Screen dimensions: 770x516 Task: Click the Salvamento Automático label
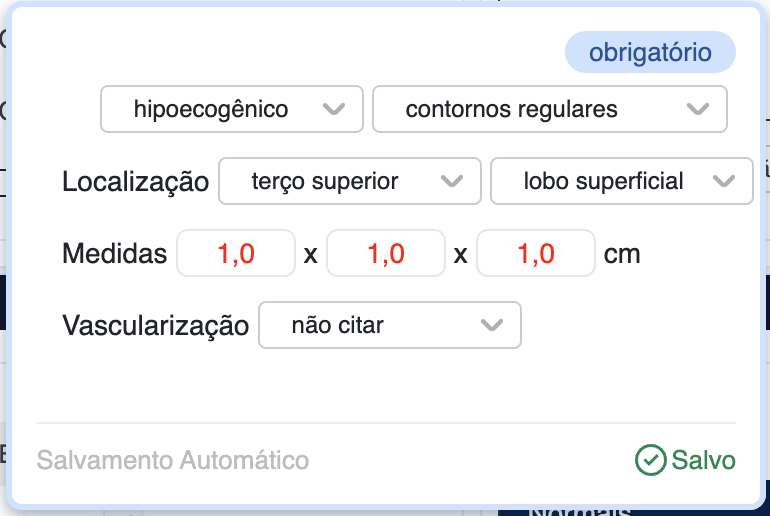(x=173, y=460)
